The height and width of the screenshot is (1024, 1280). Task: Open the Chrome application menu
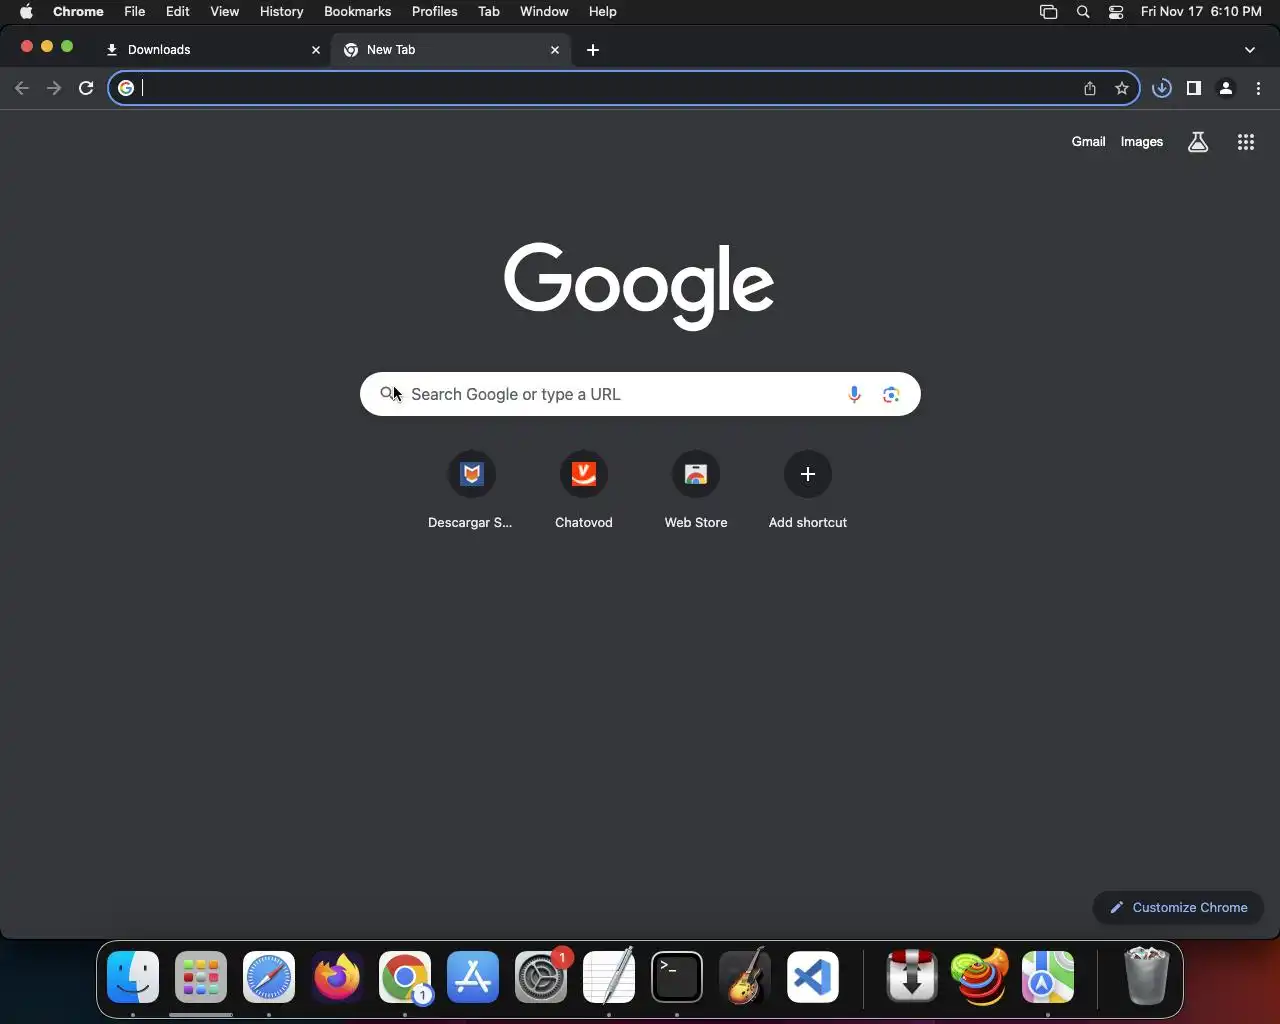(78, 11)
